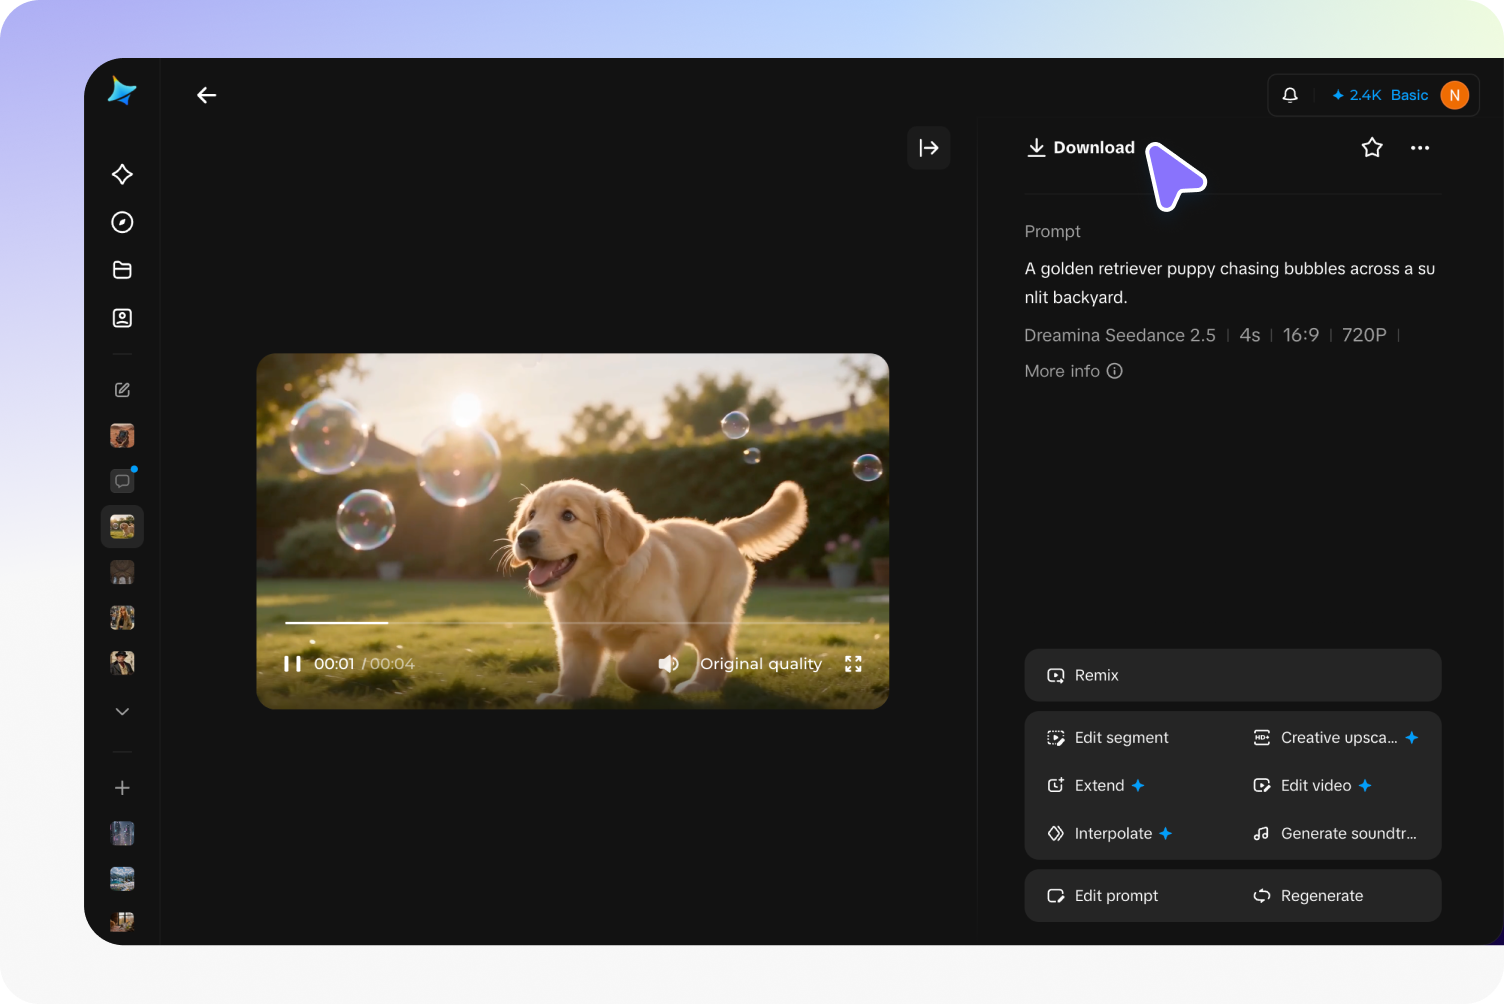Go back using the left arrow

click(207, 95)
